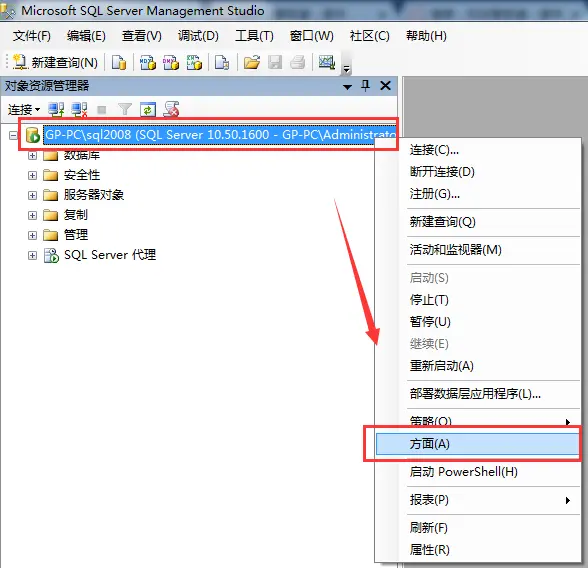Expand the 数据库 folder node

coord(33,155)
